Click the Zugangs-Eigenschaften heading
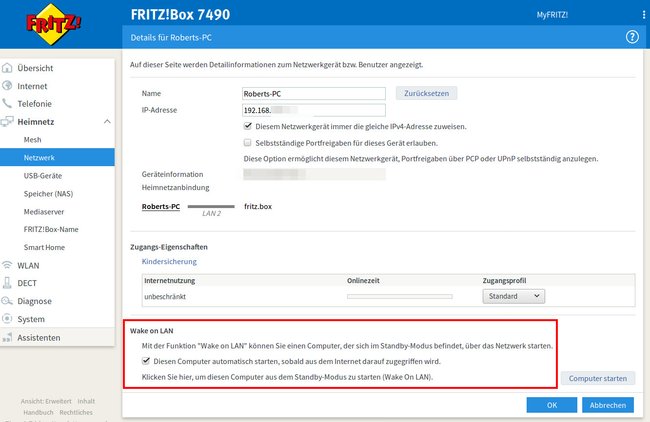 point(169,247)
